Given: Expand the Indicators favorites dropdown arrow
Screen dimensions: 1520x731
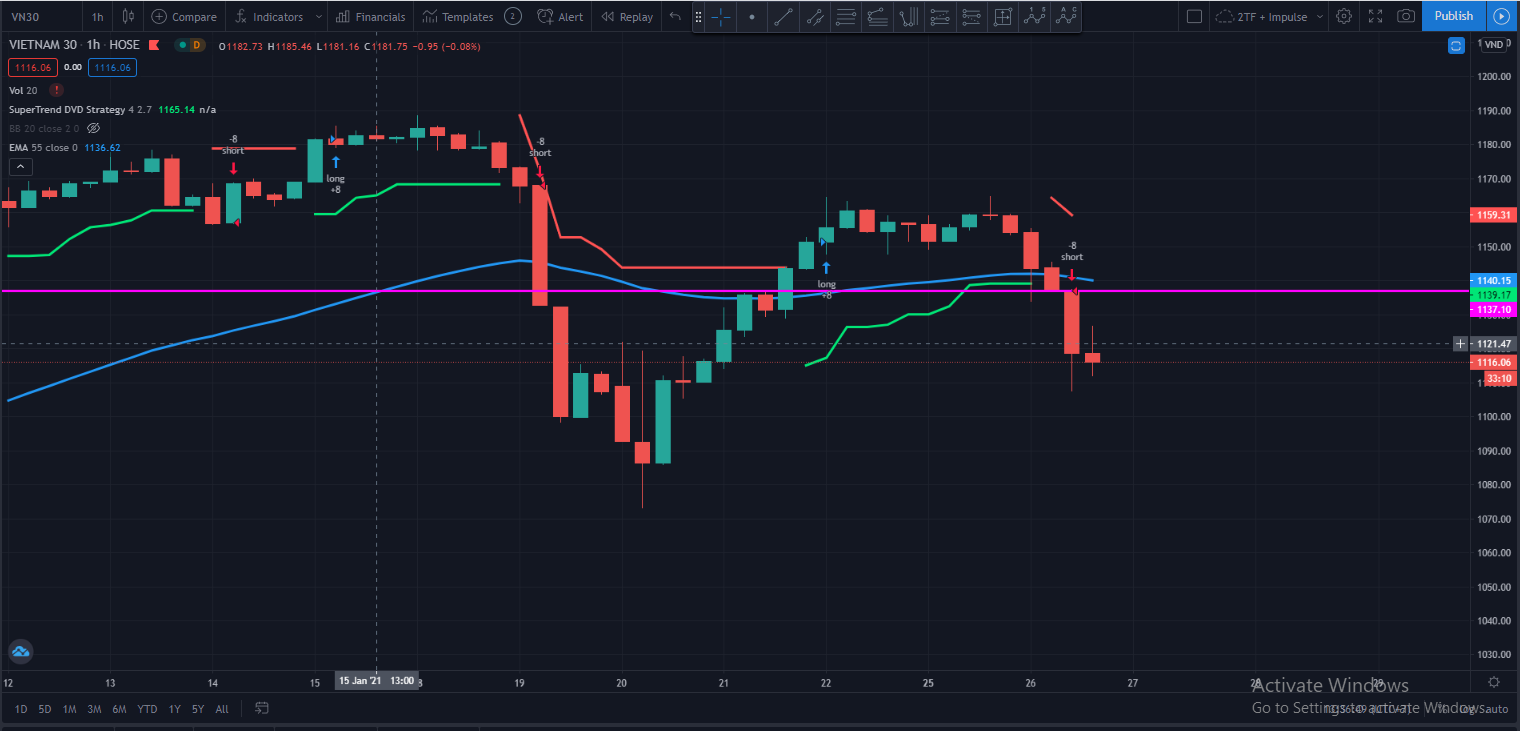Looking at the screenshot, I should (x=318, y=16).
